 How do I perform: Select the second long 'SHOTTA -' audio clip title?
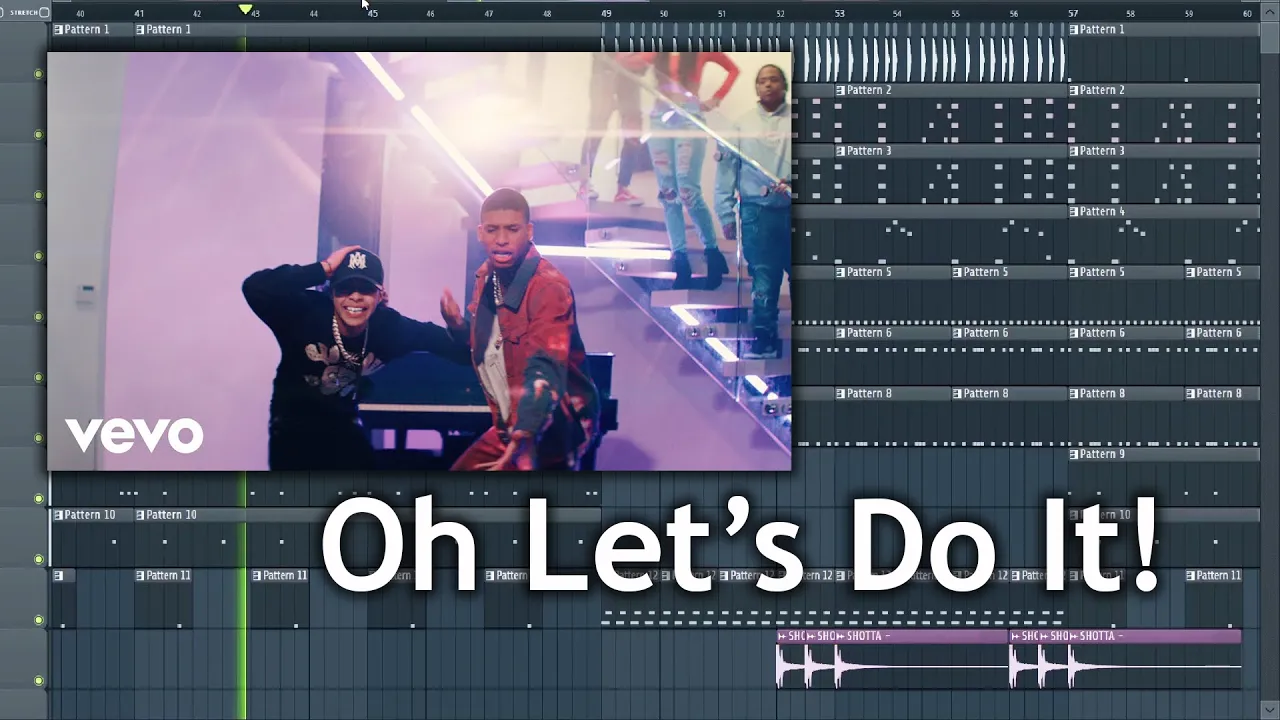pyautogui.click(x=1101, y=636)
